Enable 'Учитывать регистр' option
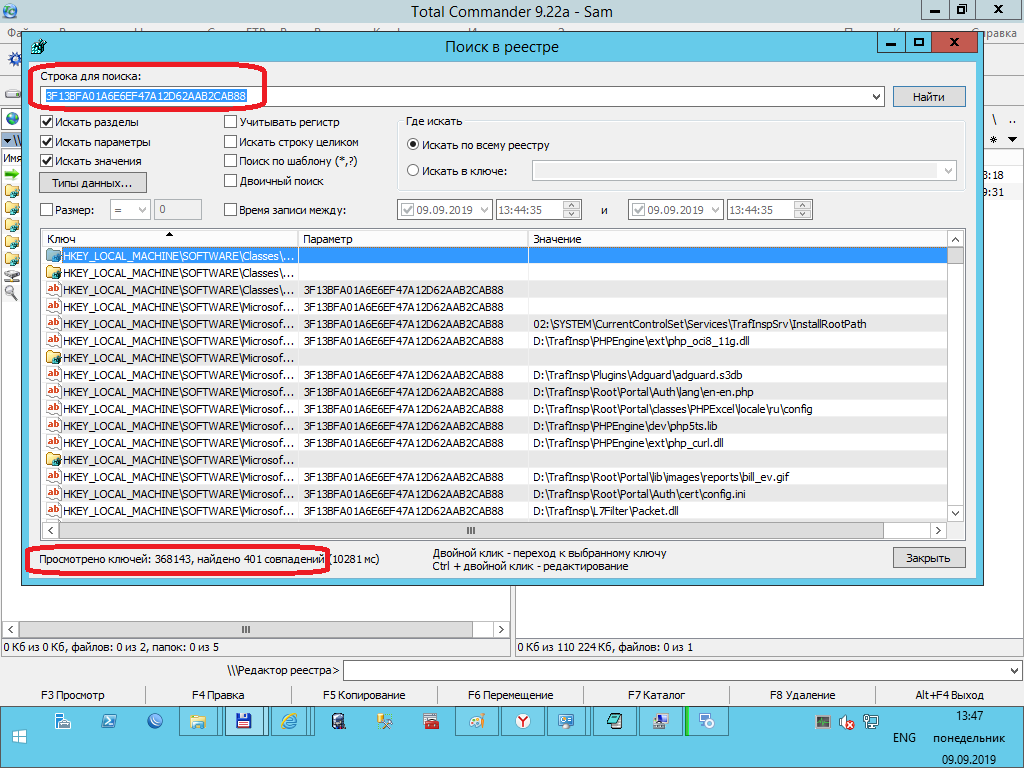The height and width of the screenshot is (768, 1024). tap(231, 122)
